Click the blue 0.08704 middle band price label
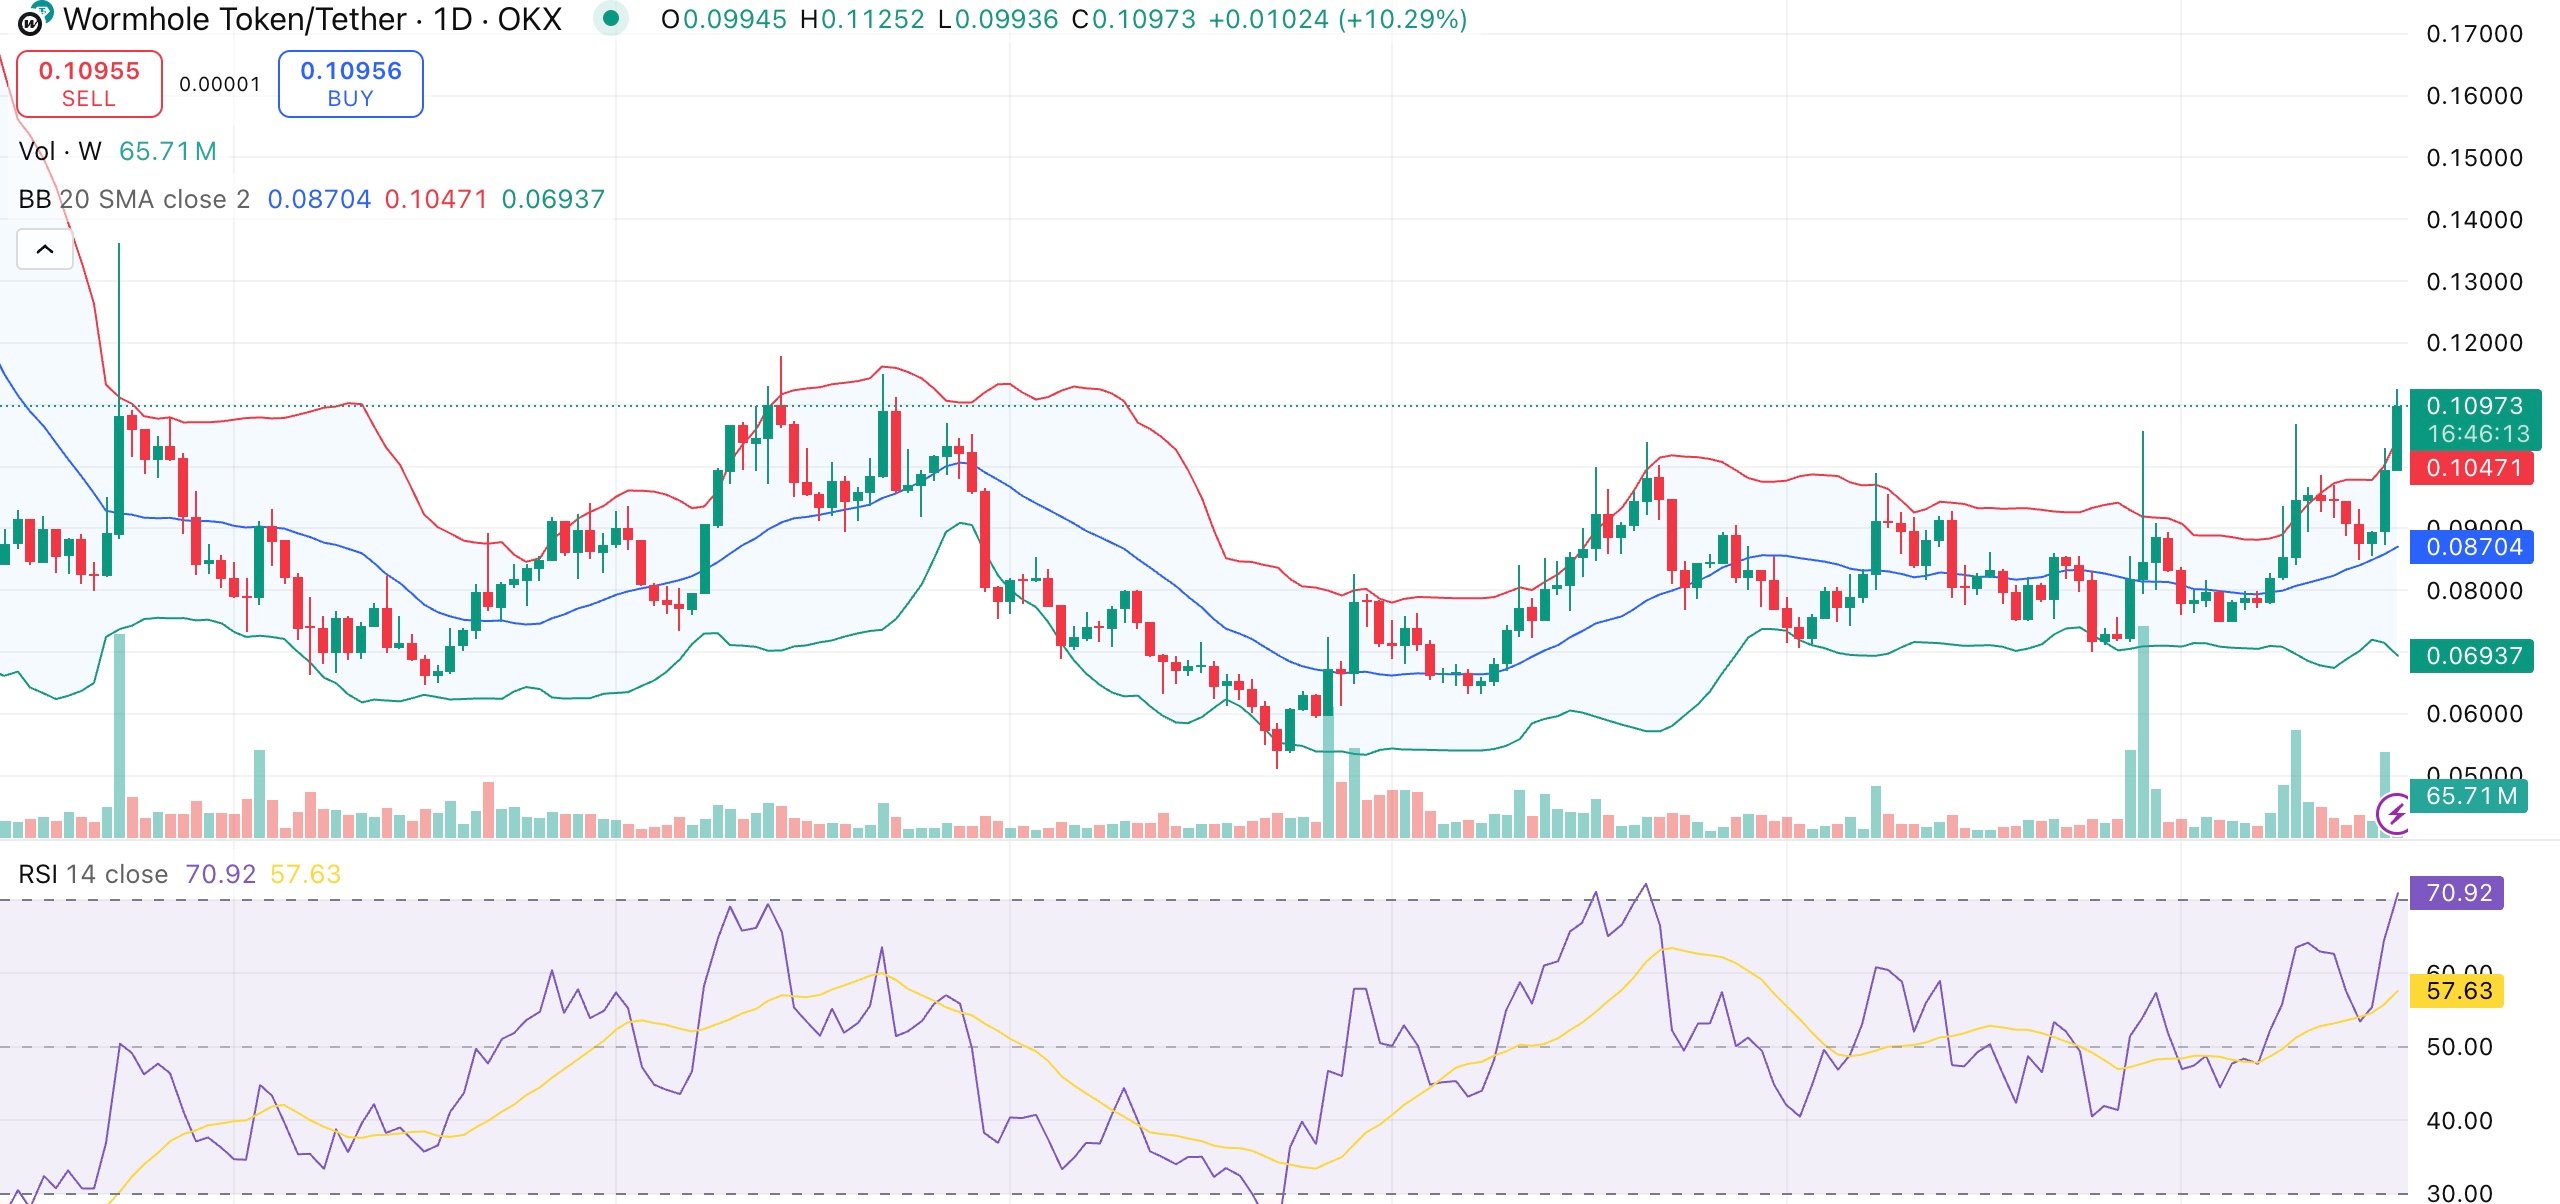Screen dimensions: 2560x1204 click(x=2472, y=547)
